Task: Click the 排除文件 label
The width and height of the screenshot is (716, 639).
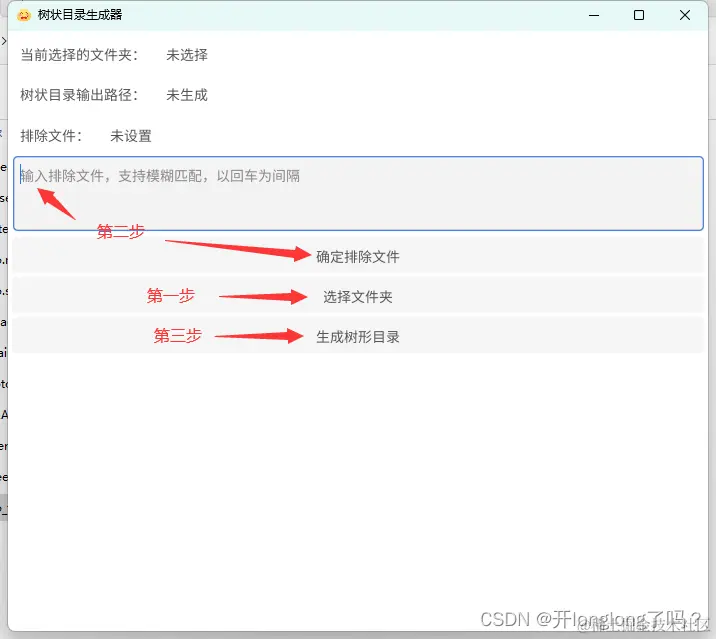Action: click(51, 136)
